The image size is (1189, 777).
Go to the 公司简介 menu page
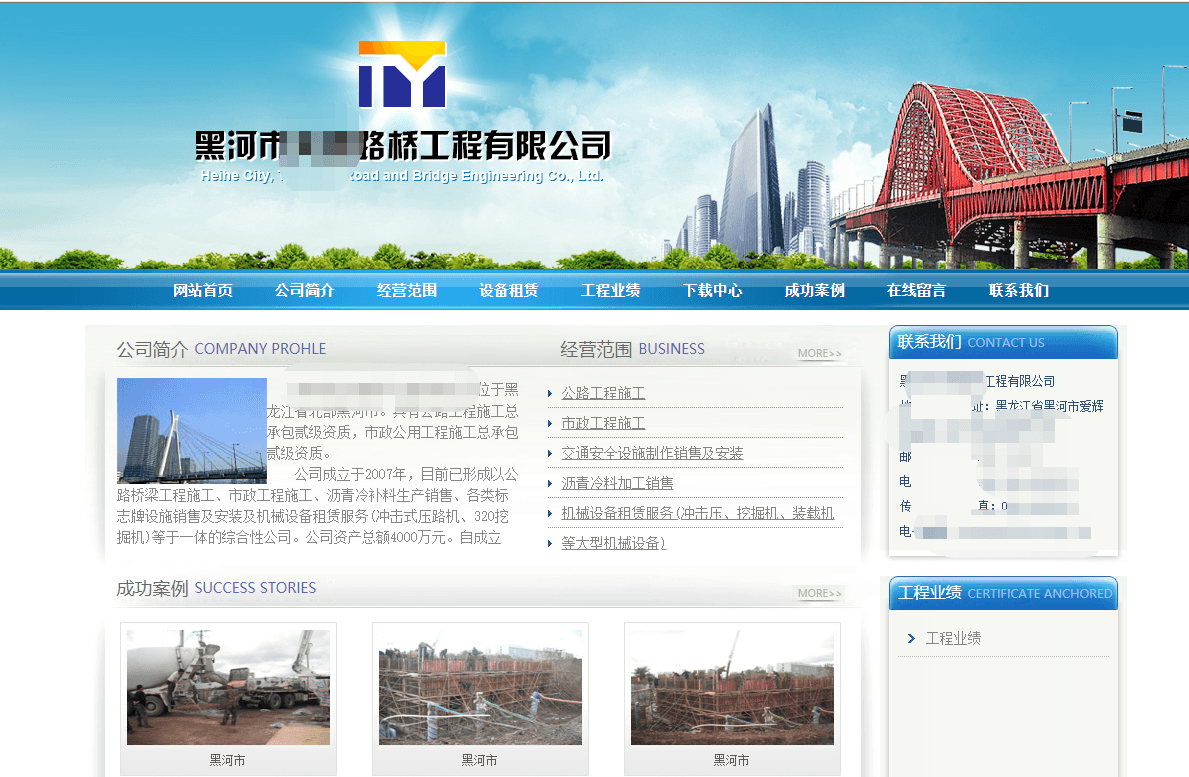305,291
